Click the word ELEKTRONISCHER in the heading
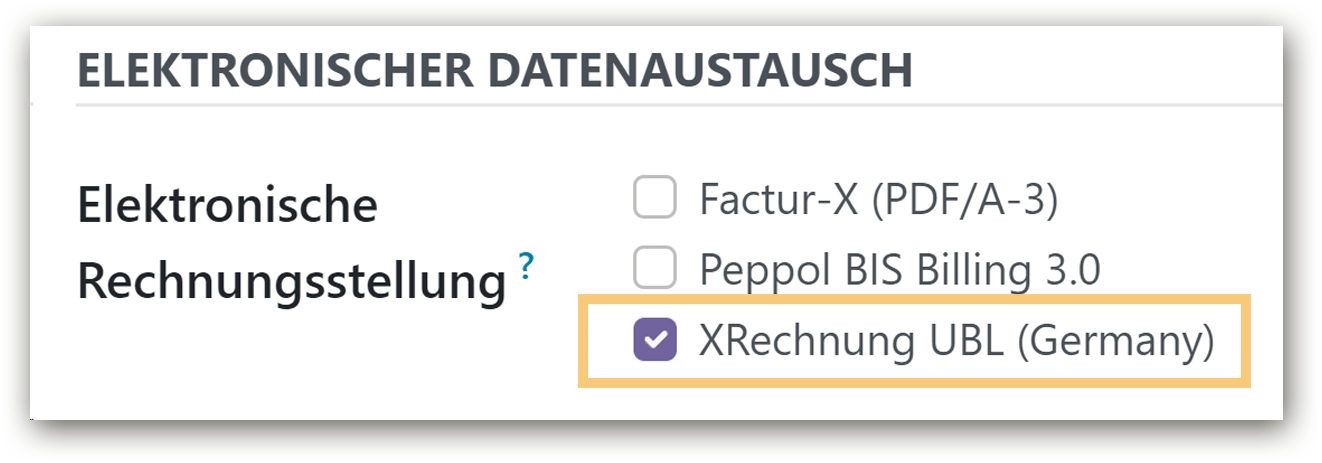This screenshot has width=1322, height=463. (269, 73)
